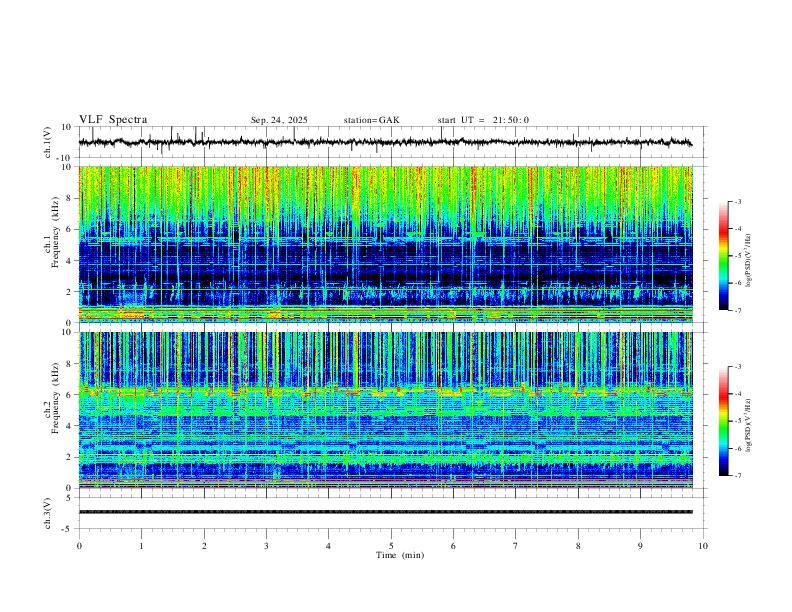Click time axis tick label "9"
Screen dimensions: 792x612
[640, 546]
